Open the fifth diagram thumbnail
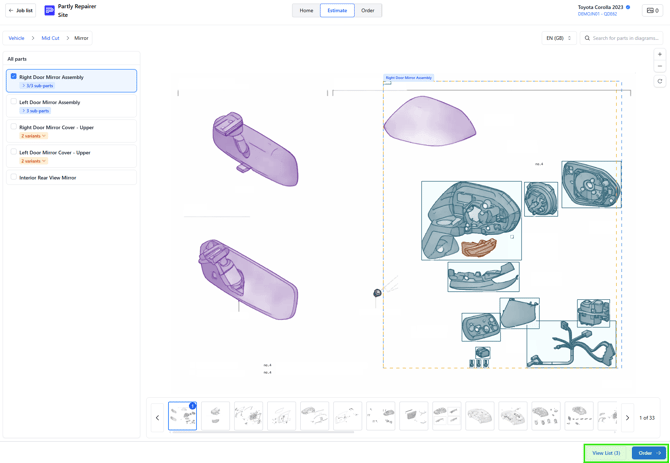 (314, 416)
